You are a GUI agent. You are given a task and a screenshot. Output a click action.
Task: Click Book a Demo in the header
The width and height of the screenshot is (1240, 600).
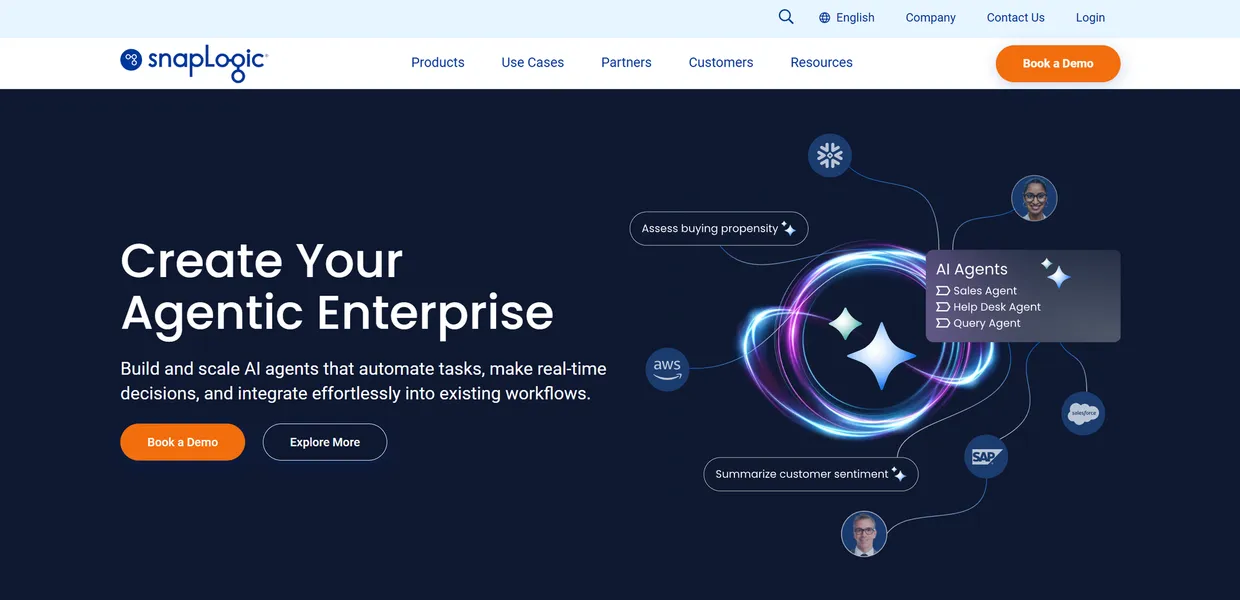pos(1057,63)
